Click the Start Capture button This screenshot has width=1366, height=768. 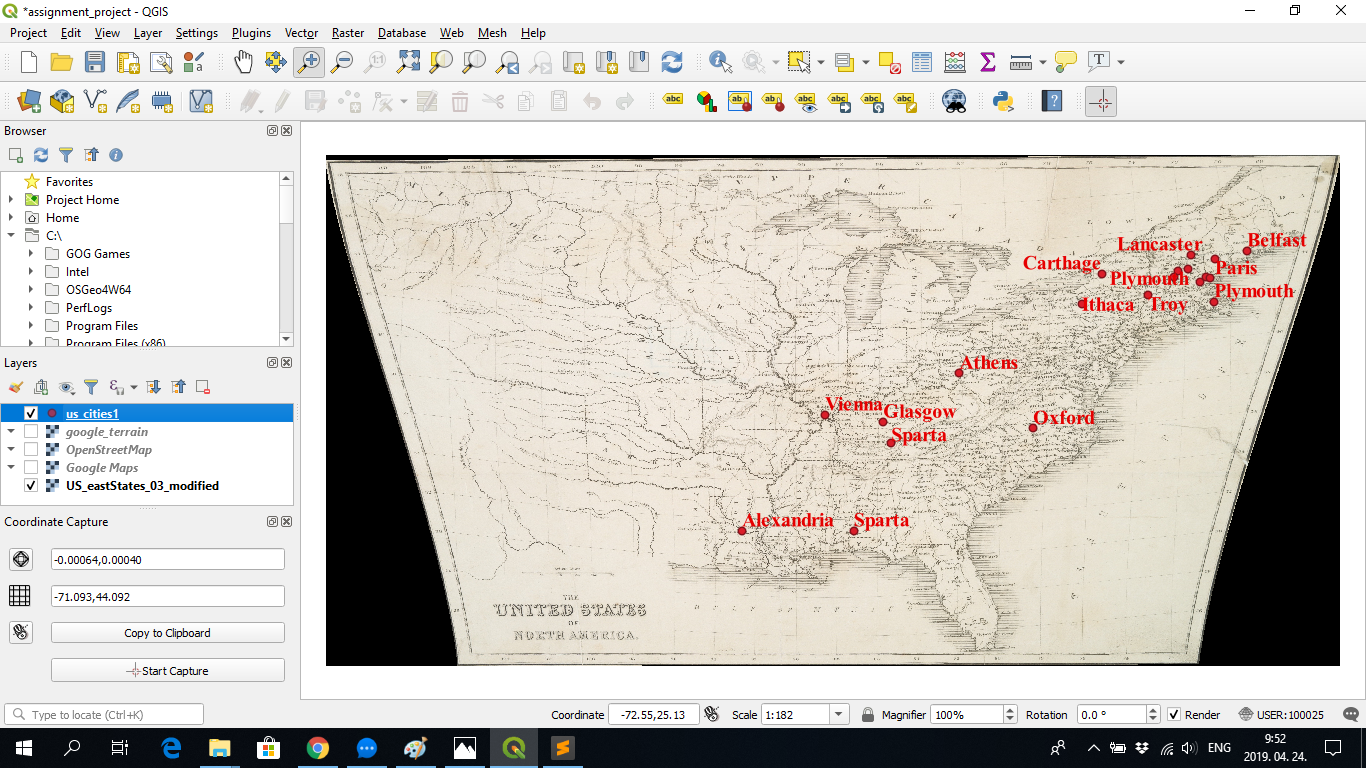tap(168, 671)
